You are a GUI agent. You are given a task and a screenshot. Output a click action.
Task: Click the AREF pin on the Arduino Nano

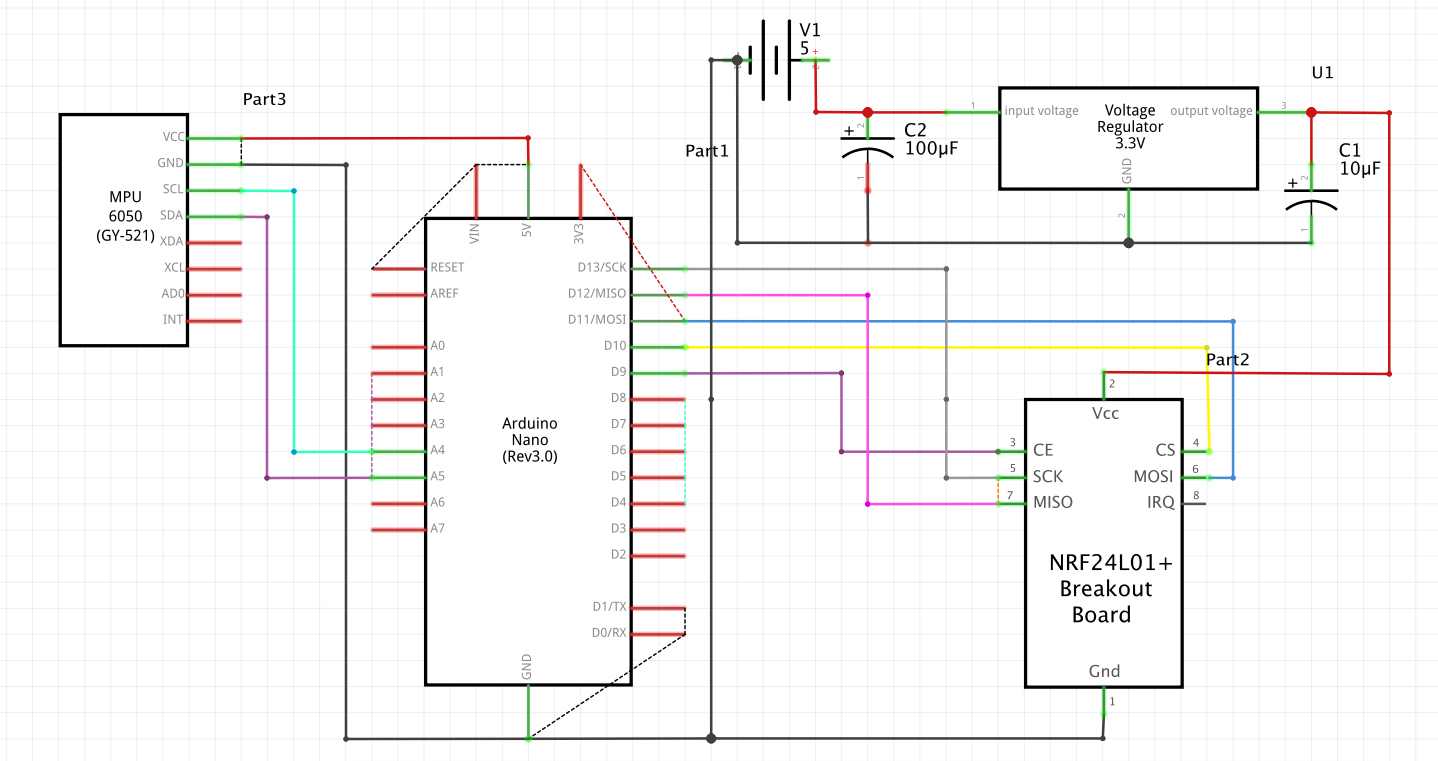pyautogui.click(x=398, y=294)
